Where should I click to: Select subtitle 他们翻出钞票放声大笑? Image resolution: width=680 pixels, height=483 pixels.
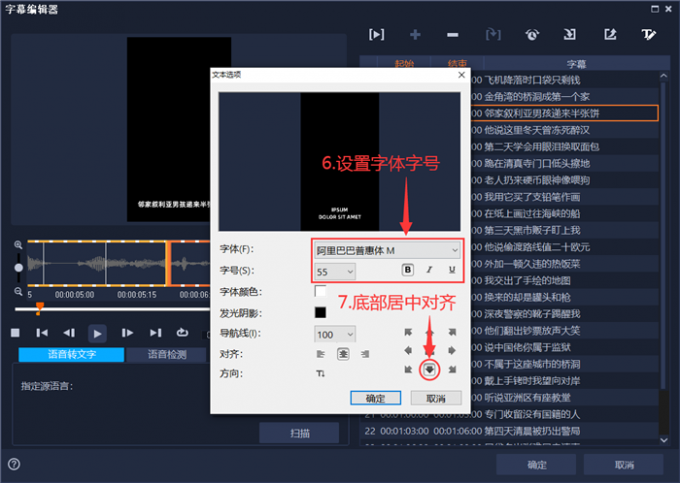pos(532,330)
